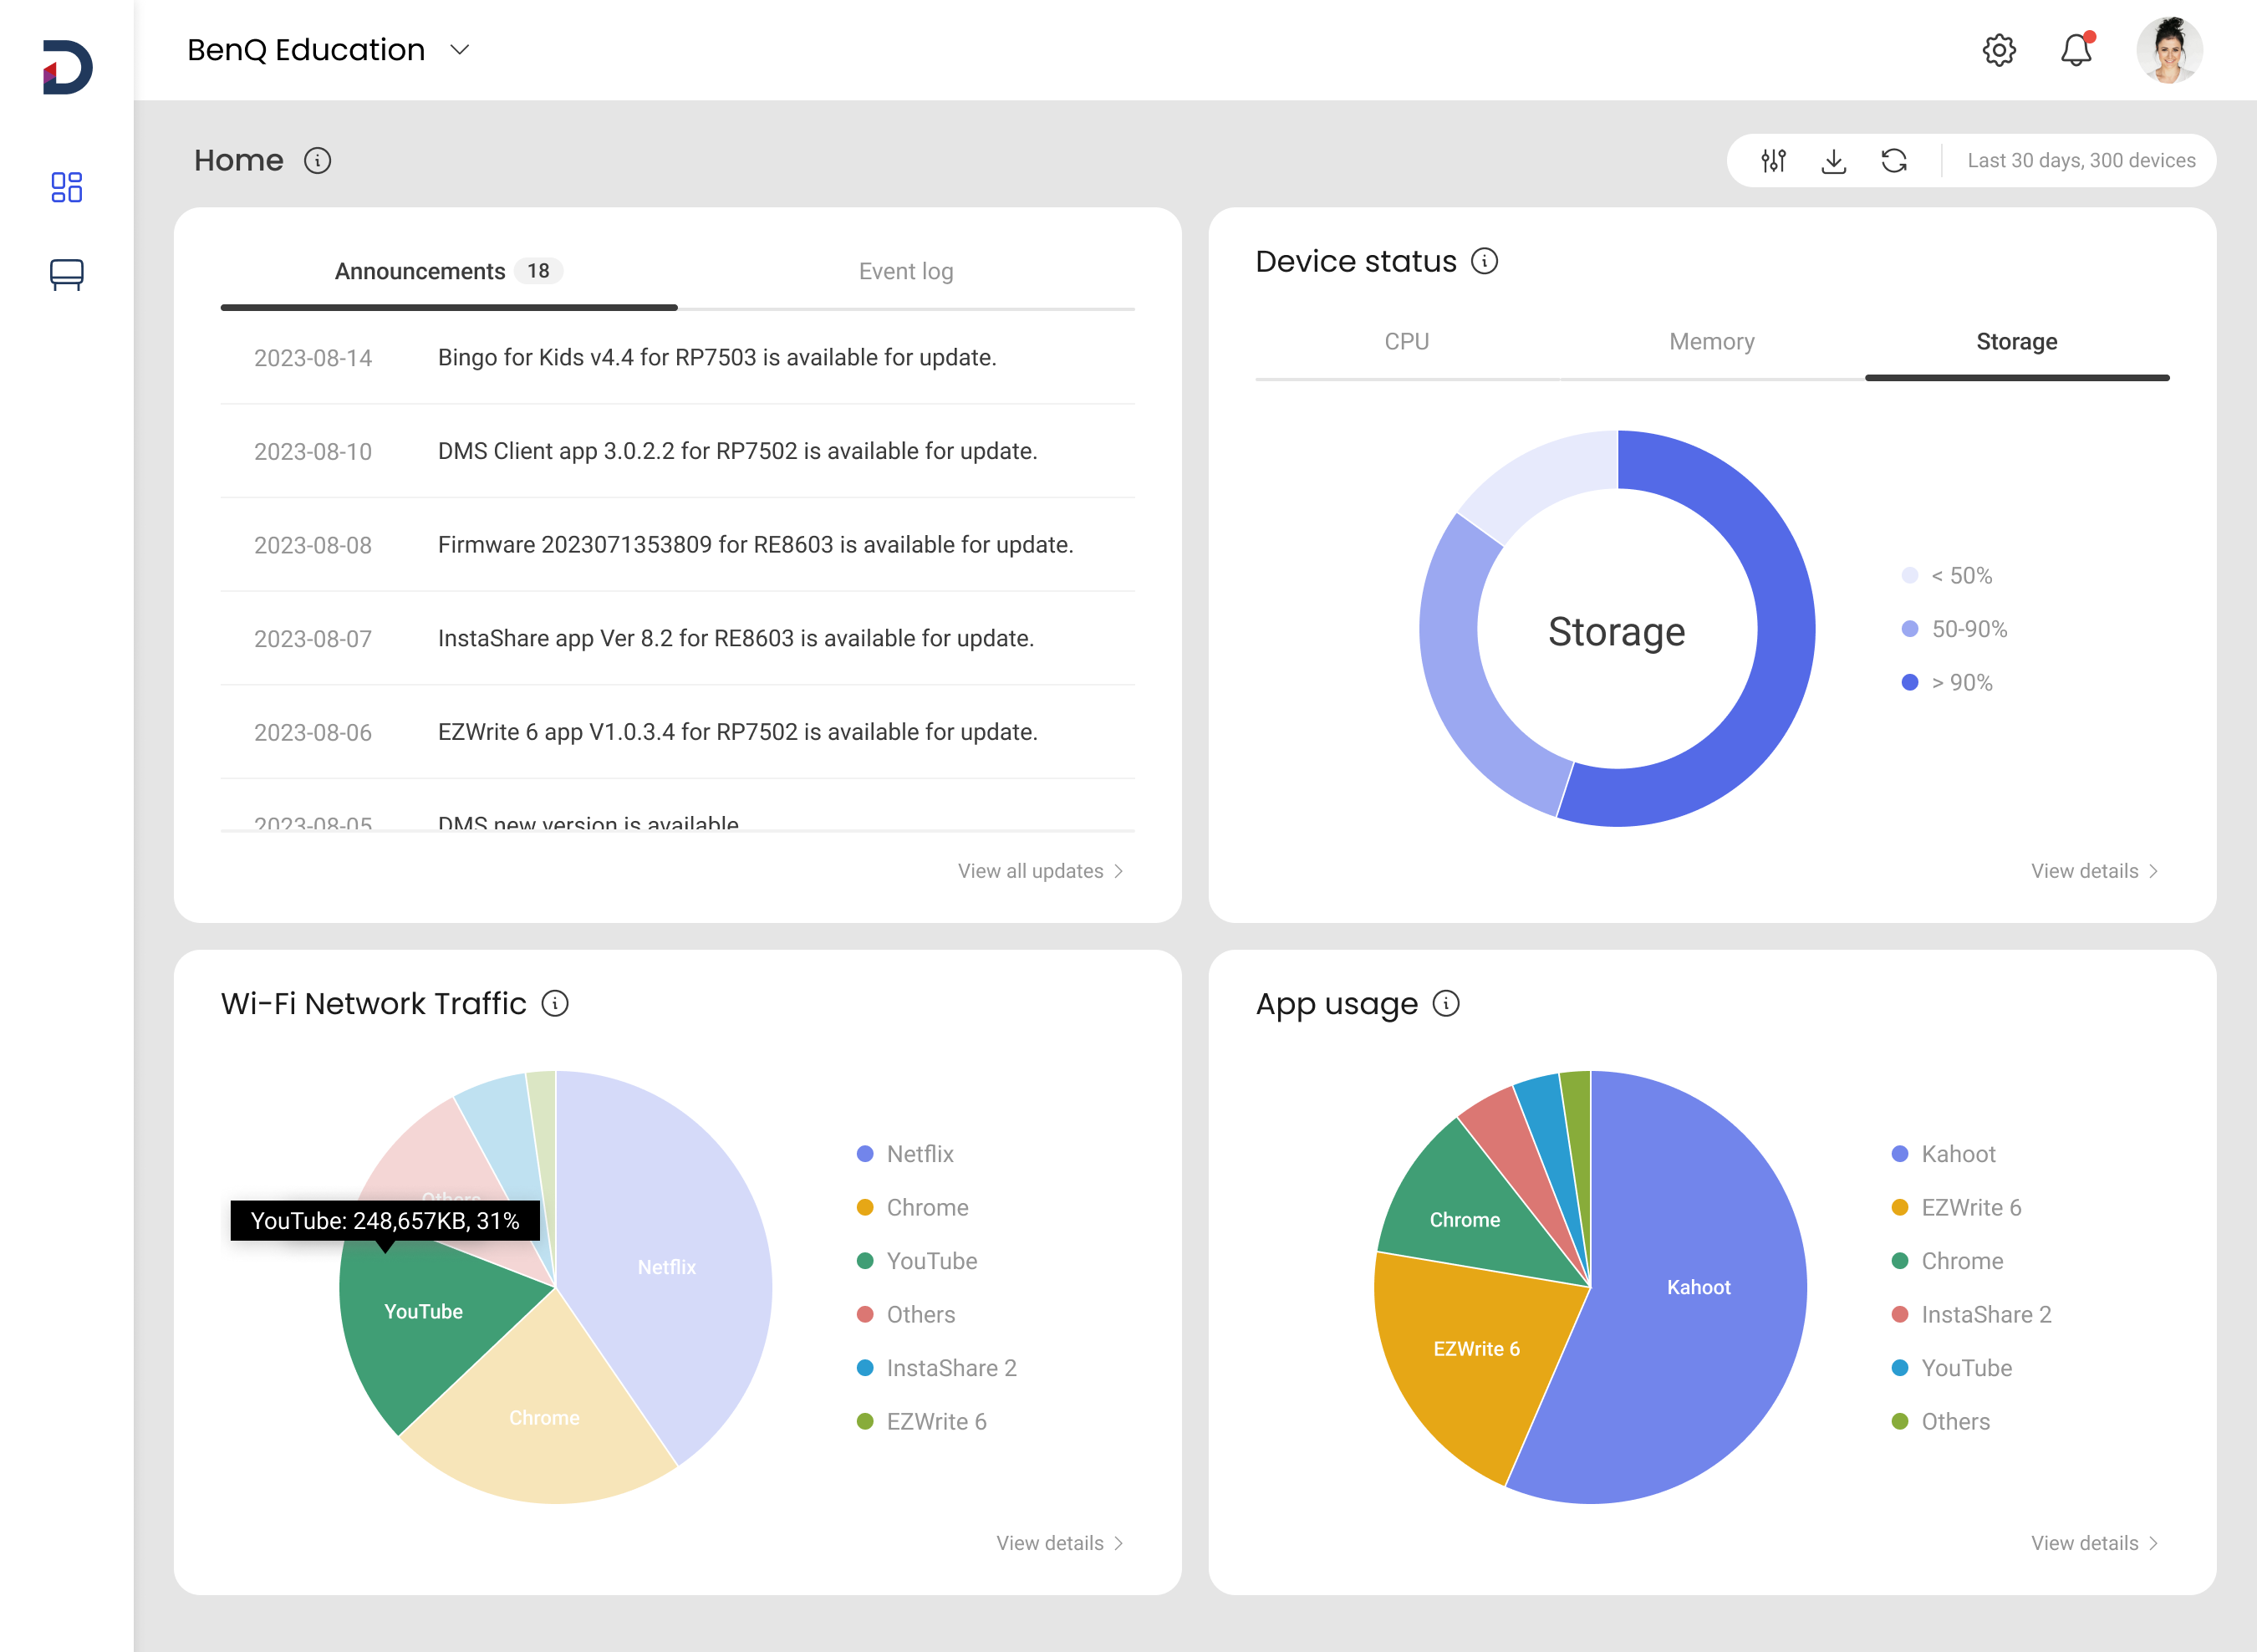Click the download report icon
The width and height of the screenshot is (2257, 1652).
pos(1833,161)
